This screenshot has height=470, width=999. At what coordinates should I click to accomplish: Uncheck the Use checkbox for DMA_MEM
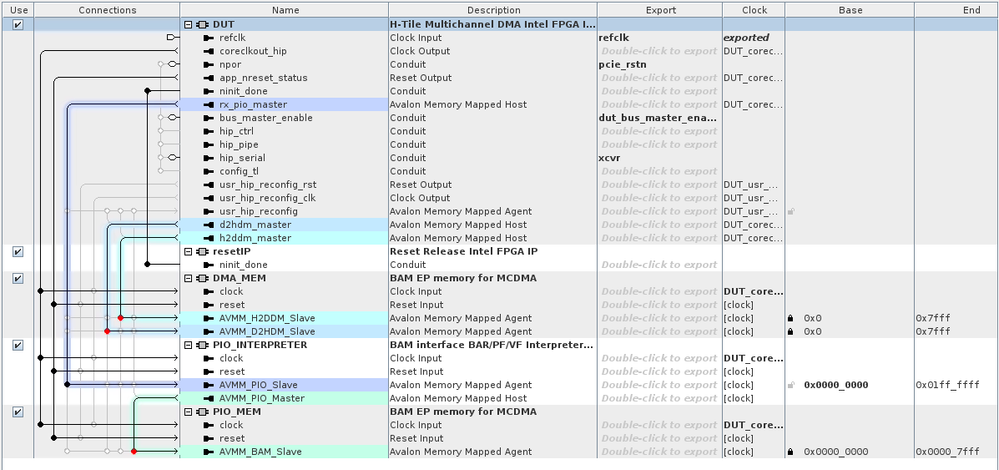(17, 278)
